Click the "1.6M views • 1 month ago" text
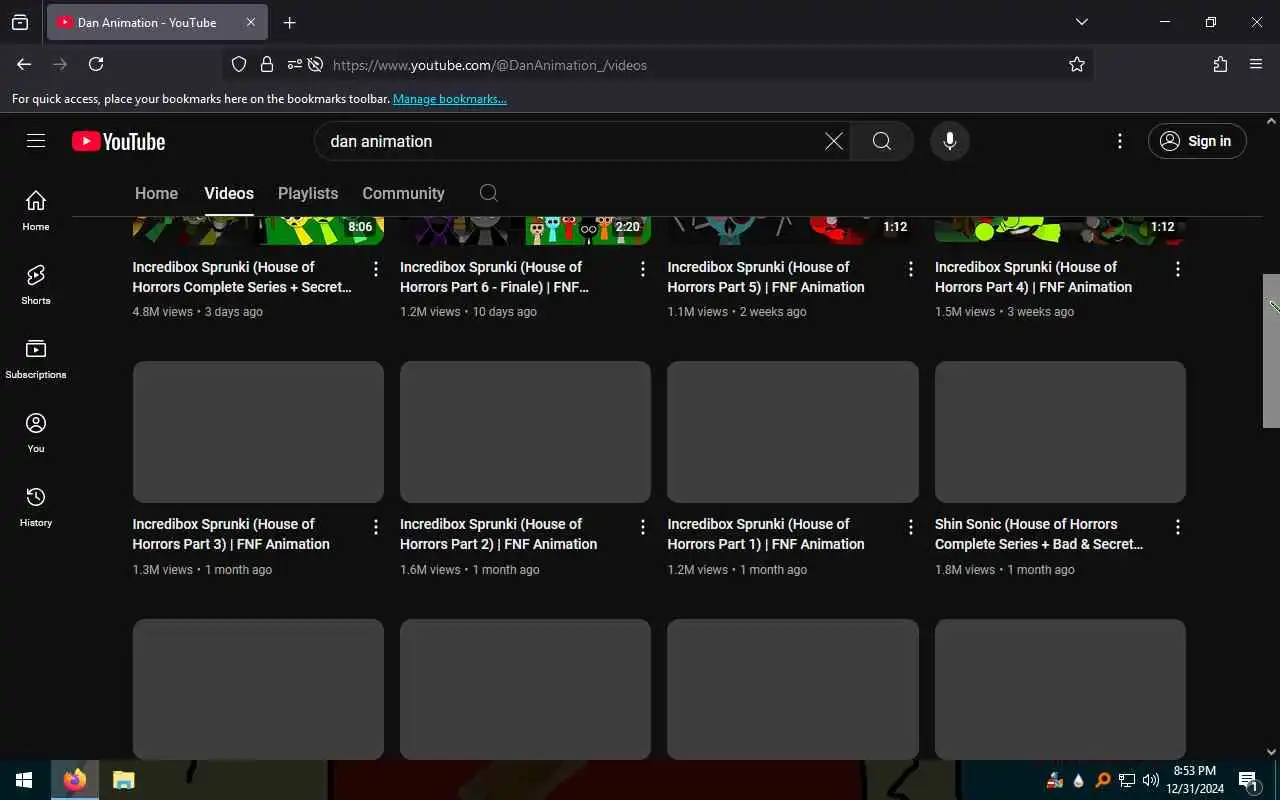 (470, 570)
